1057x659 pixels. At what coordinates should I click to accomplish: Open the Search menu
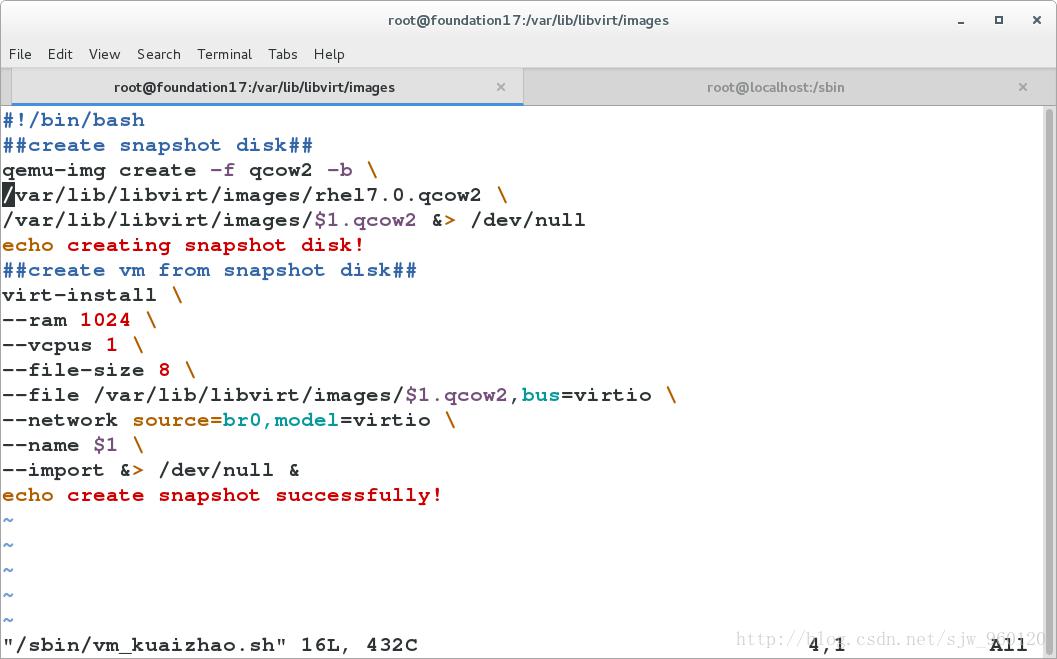158,54
